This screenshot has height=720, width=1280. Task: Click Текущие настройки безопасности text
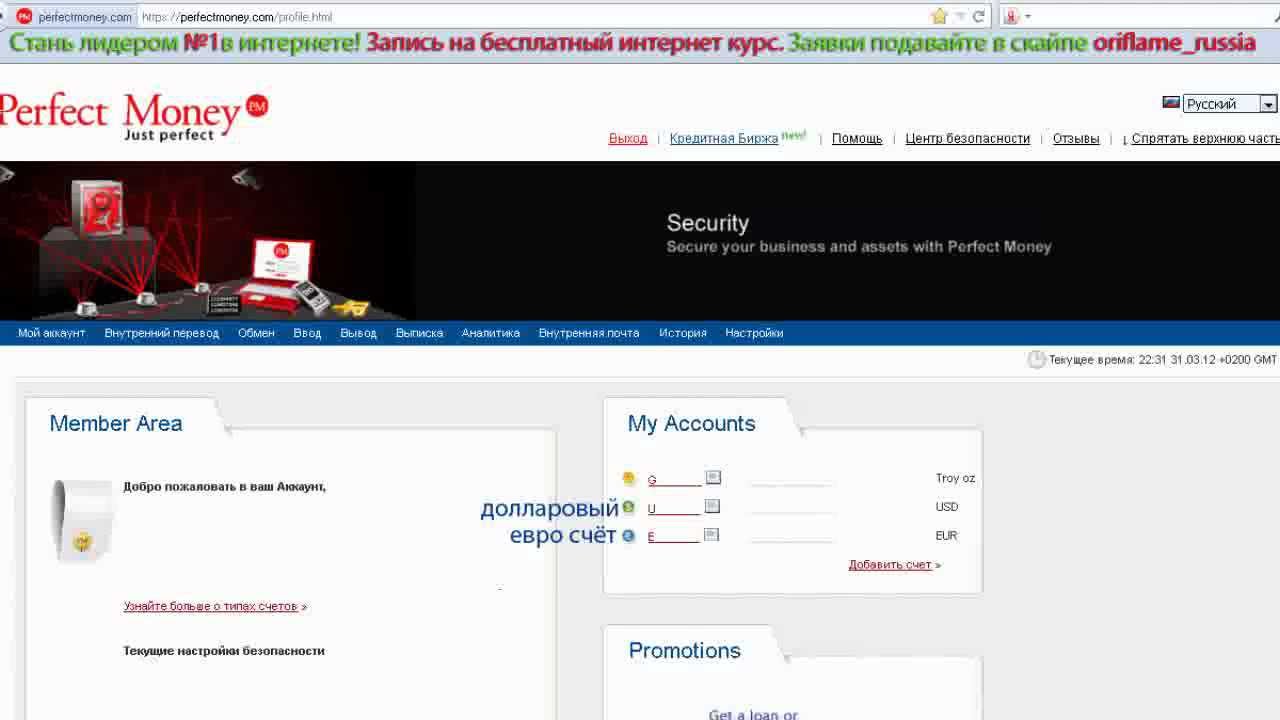tap(224, 651)
